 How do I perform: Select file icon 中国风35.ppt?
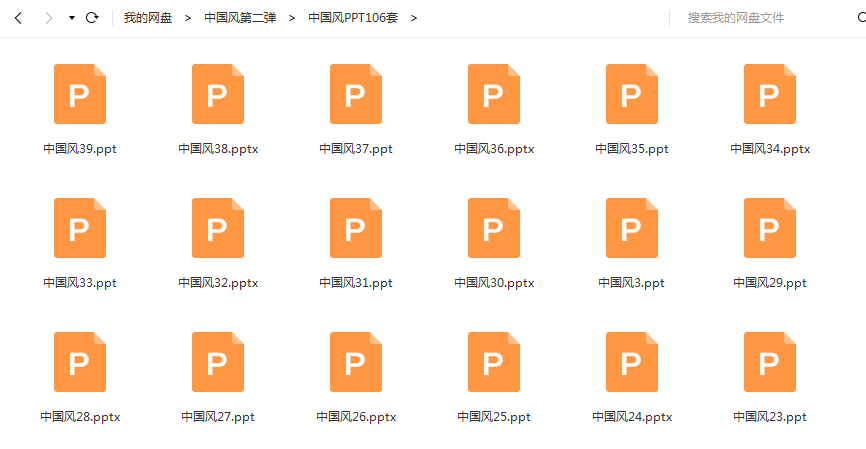point(632,94)
